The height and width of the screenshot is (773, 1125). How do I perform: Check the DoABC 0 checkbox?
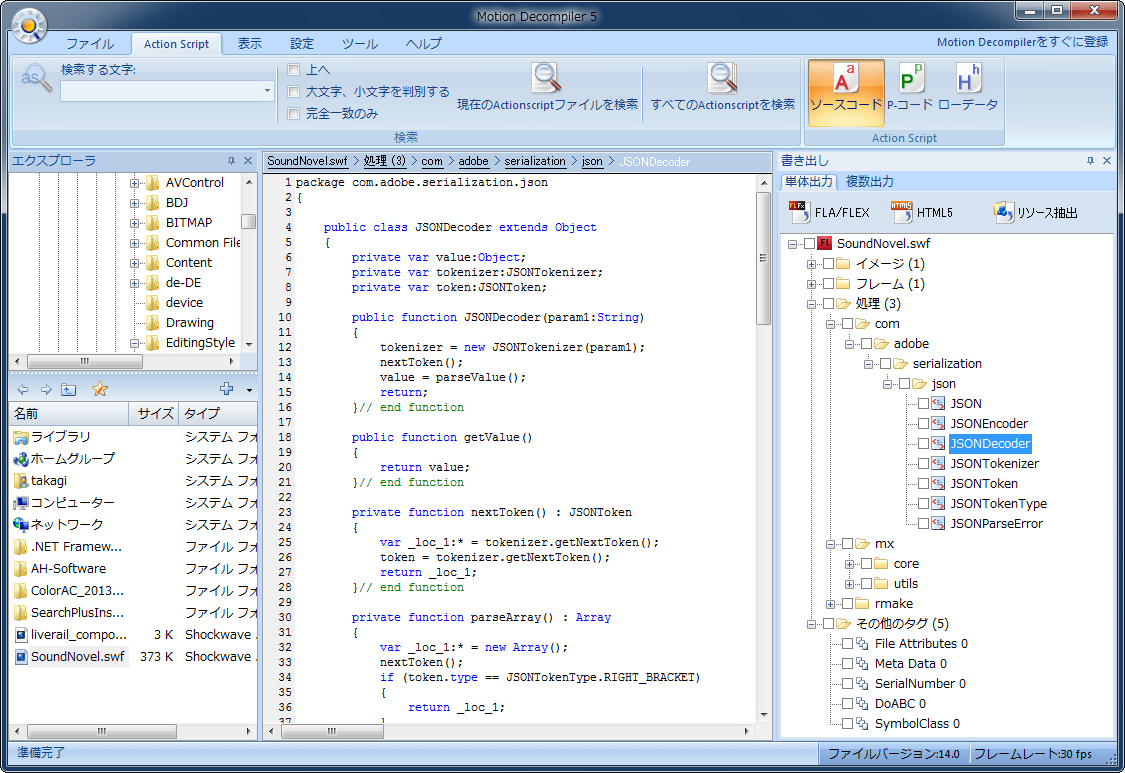click(x=847, y=703)
